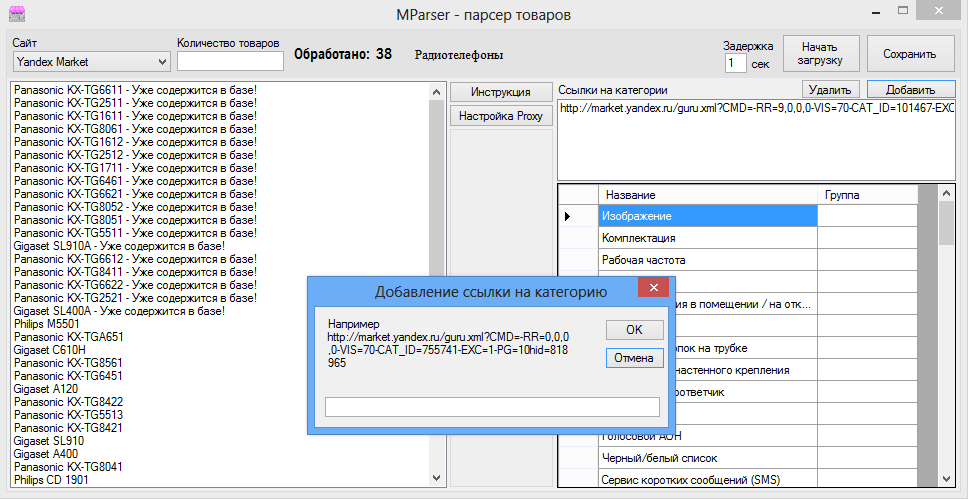Click the Обработано: 38 counter label
Viewport: 968px width, 500px height.
[x=343, y=54]
